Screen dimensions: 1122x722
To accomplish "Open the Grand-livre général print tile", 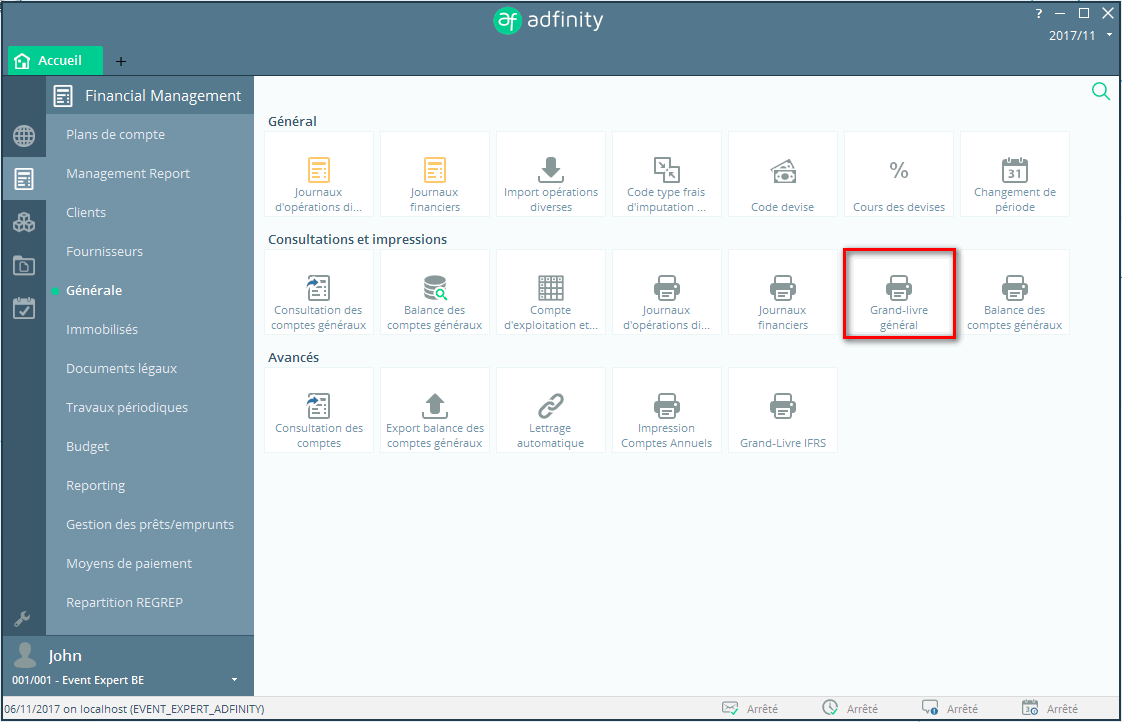I will pyautogui.click(x=899, y=293).
